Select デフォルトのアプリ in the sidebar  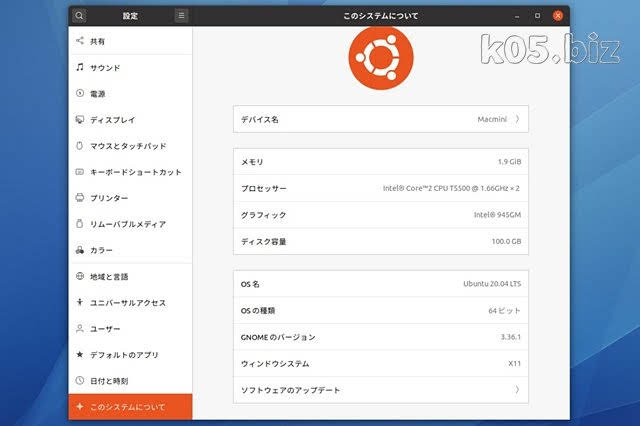pos(130,355)
